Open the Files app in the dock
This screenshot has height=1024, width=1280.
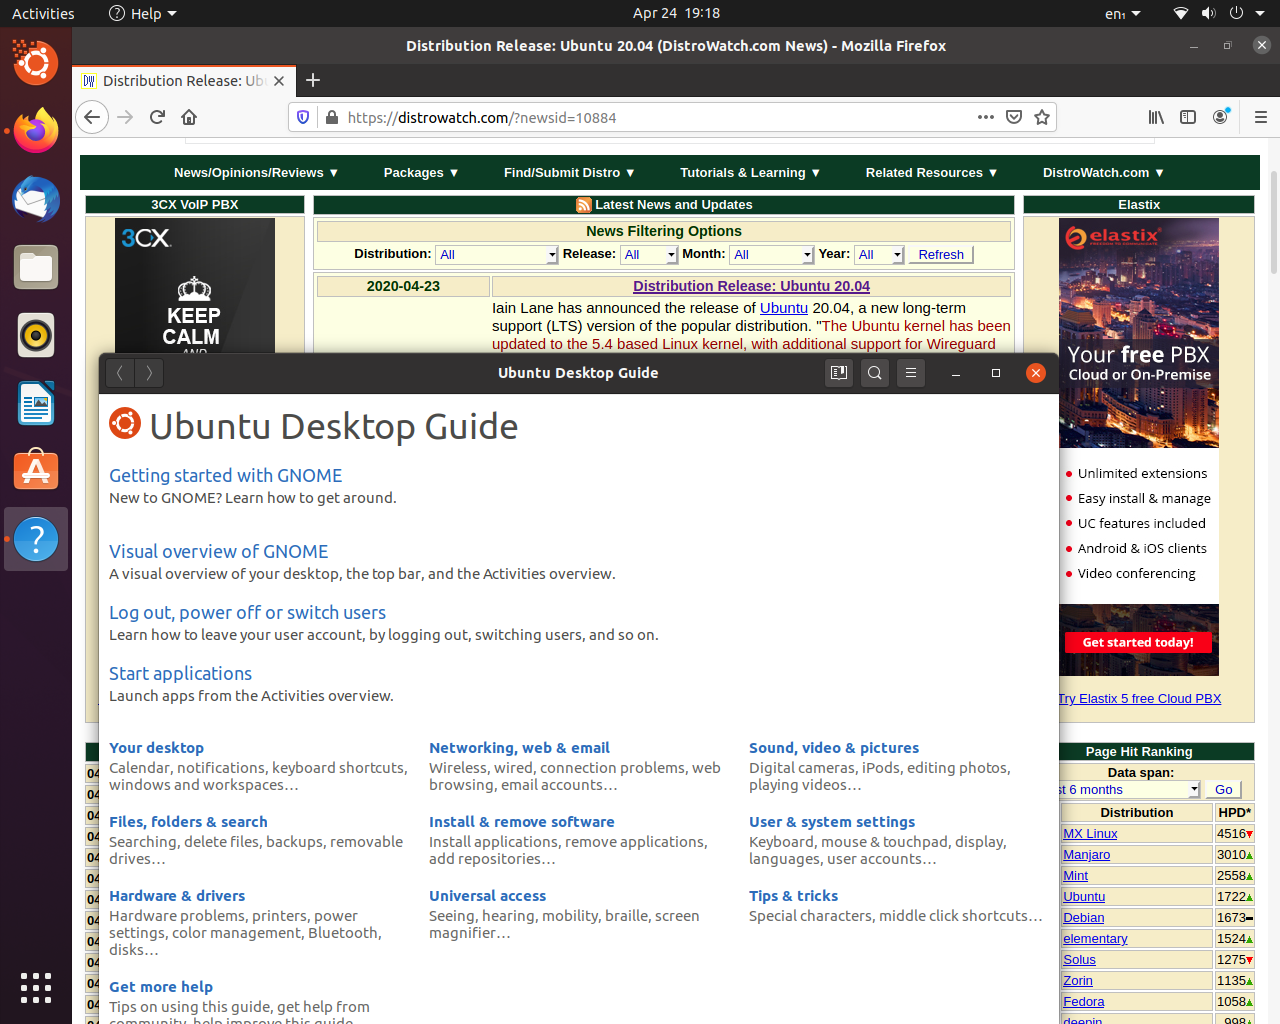(x=36, y=267)
